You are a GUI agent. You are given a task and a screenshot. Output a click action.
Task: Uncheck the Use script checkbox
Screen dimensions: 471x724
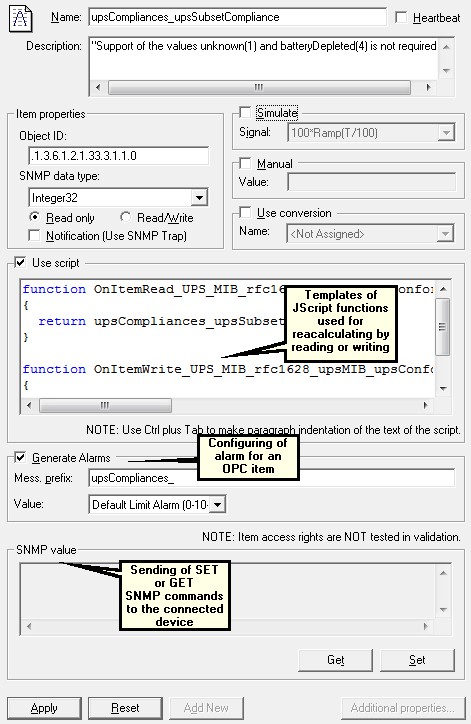(20, 263)
